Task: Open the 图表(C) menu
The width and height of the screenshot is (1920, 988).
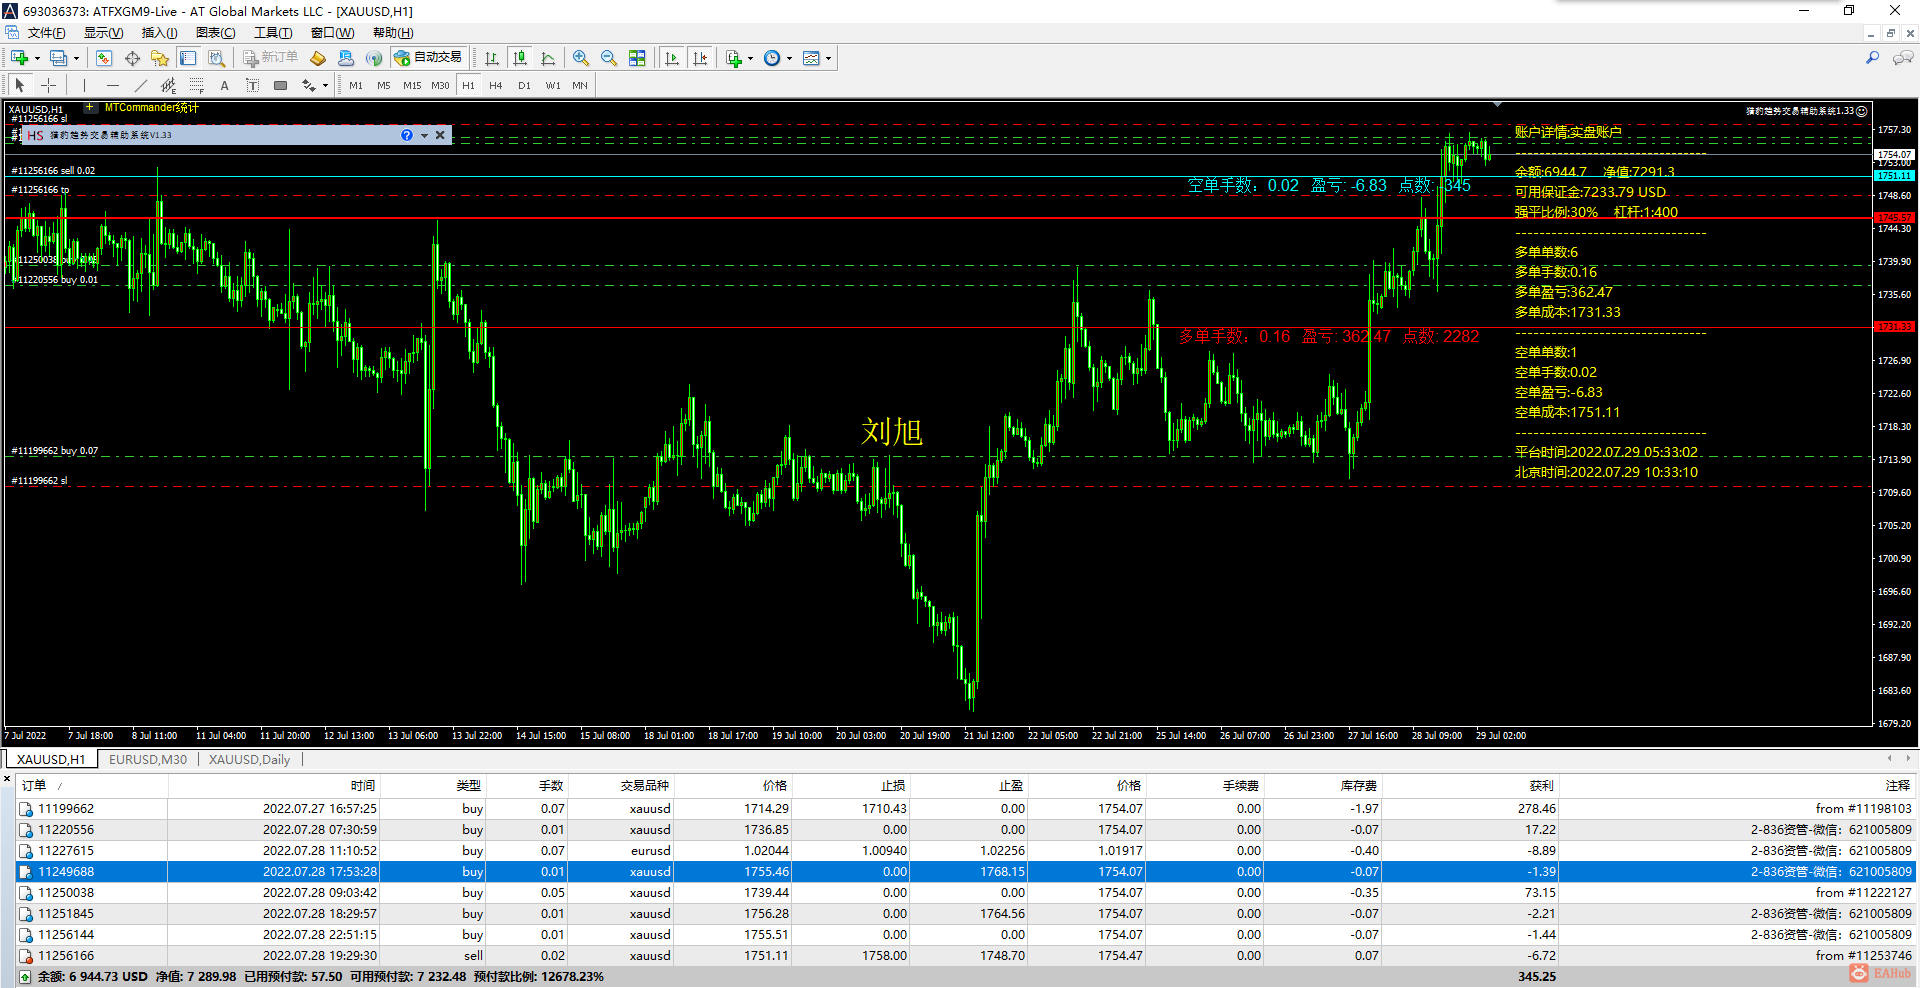Action: tap(216, 33)
